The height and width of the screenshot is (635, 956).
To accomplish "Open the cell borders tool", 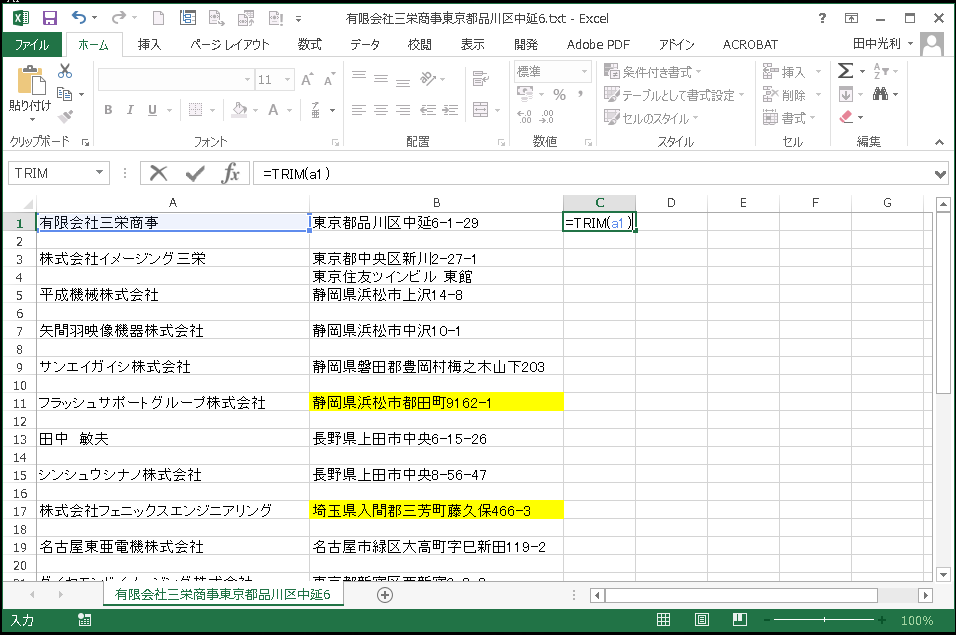I will tap(195, 110).
